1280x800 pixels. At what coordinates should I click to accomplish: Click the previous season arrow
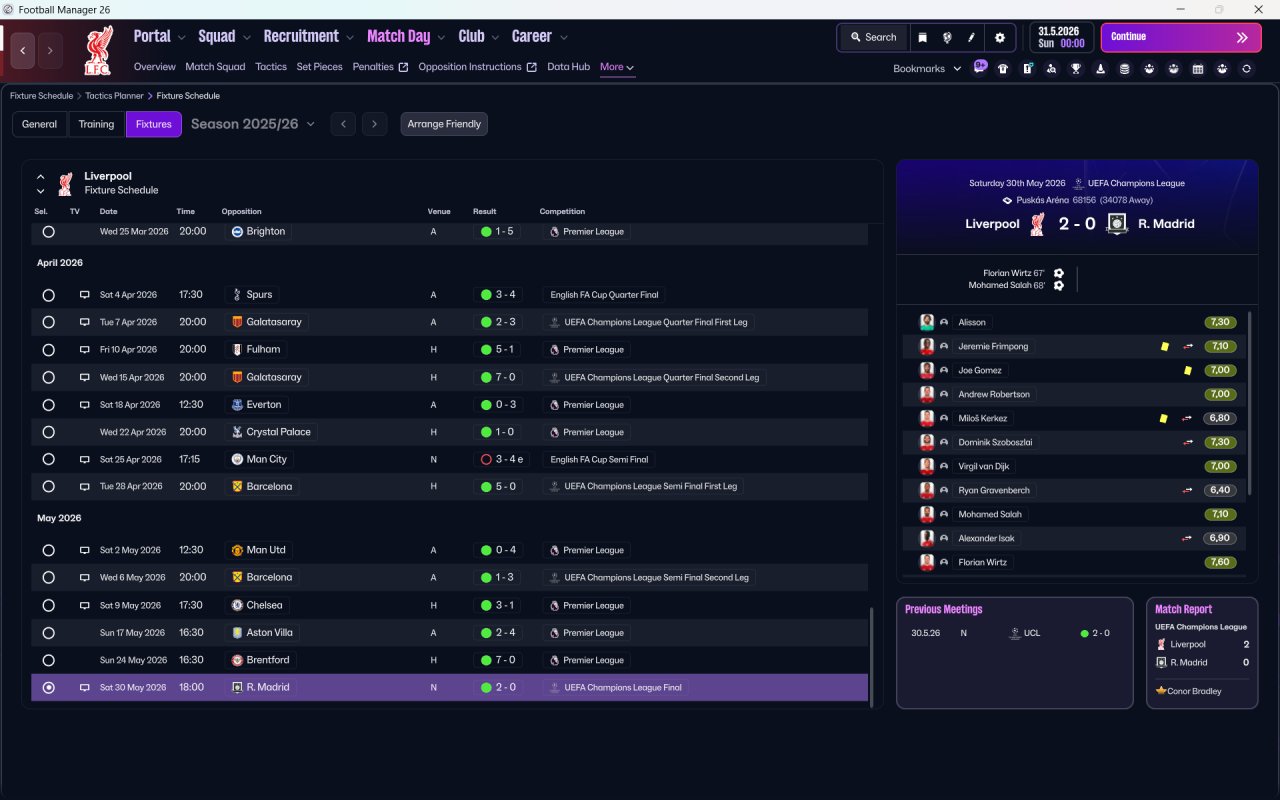(343, 124)
